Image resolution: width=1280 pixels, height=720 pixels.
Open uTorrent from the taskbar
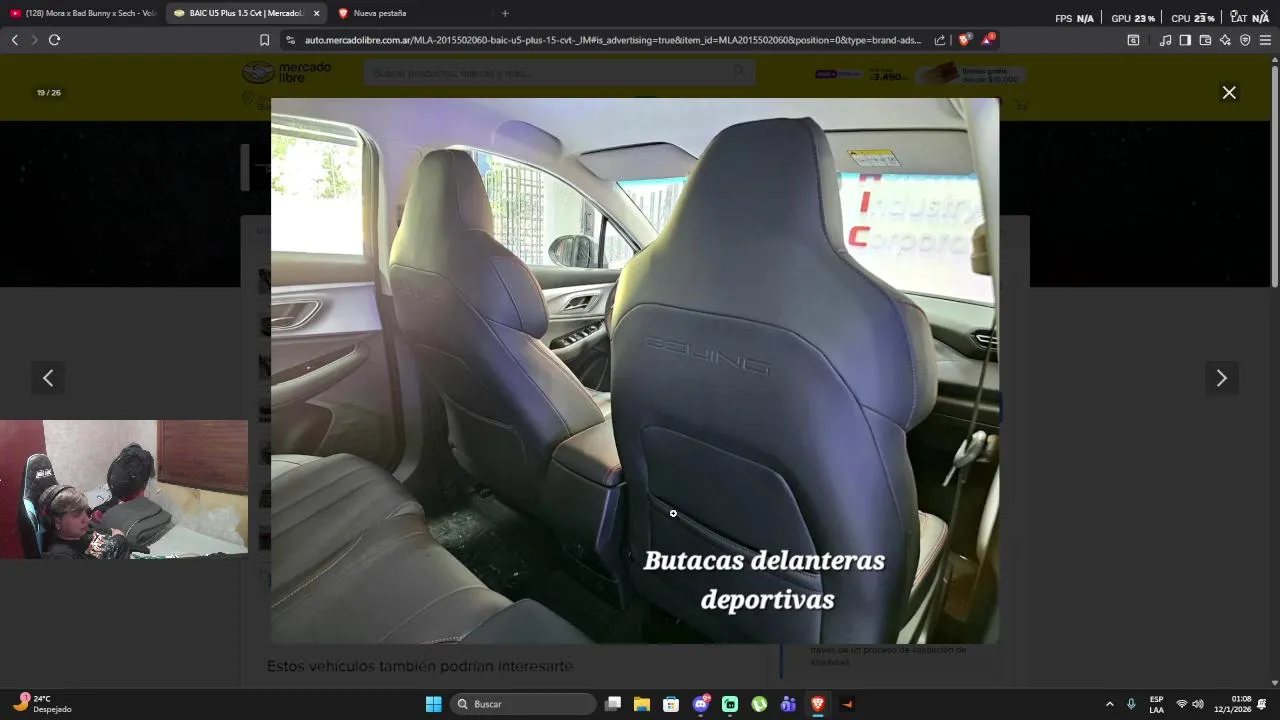(759, 704)
